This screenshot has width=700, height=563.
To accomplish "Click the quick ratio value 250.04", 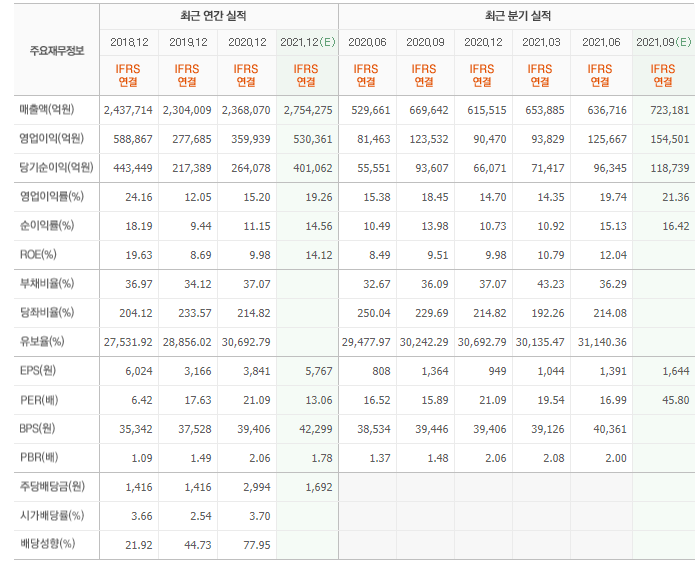I will (374, 313).
